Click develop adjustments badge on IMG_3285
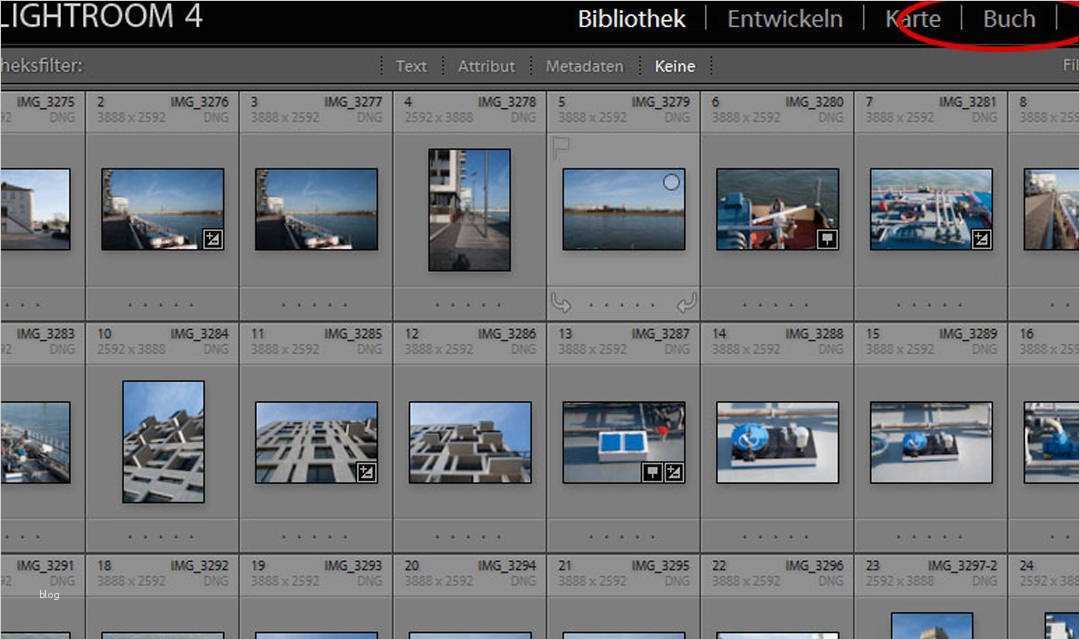Screen dimensions: 1080x640 click(366, 472)
